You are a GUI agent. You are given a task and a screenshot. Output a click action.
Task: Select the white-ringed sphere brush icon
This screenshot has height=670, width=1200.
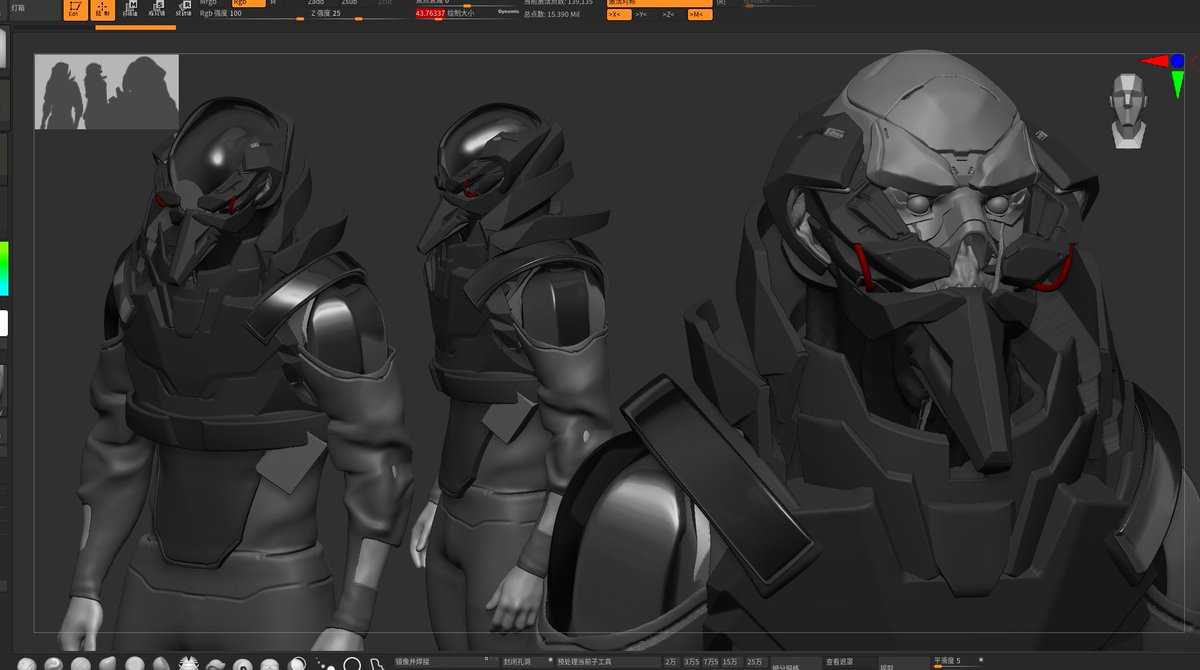click(297, 664)
